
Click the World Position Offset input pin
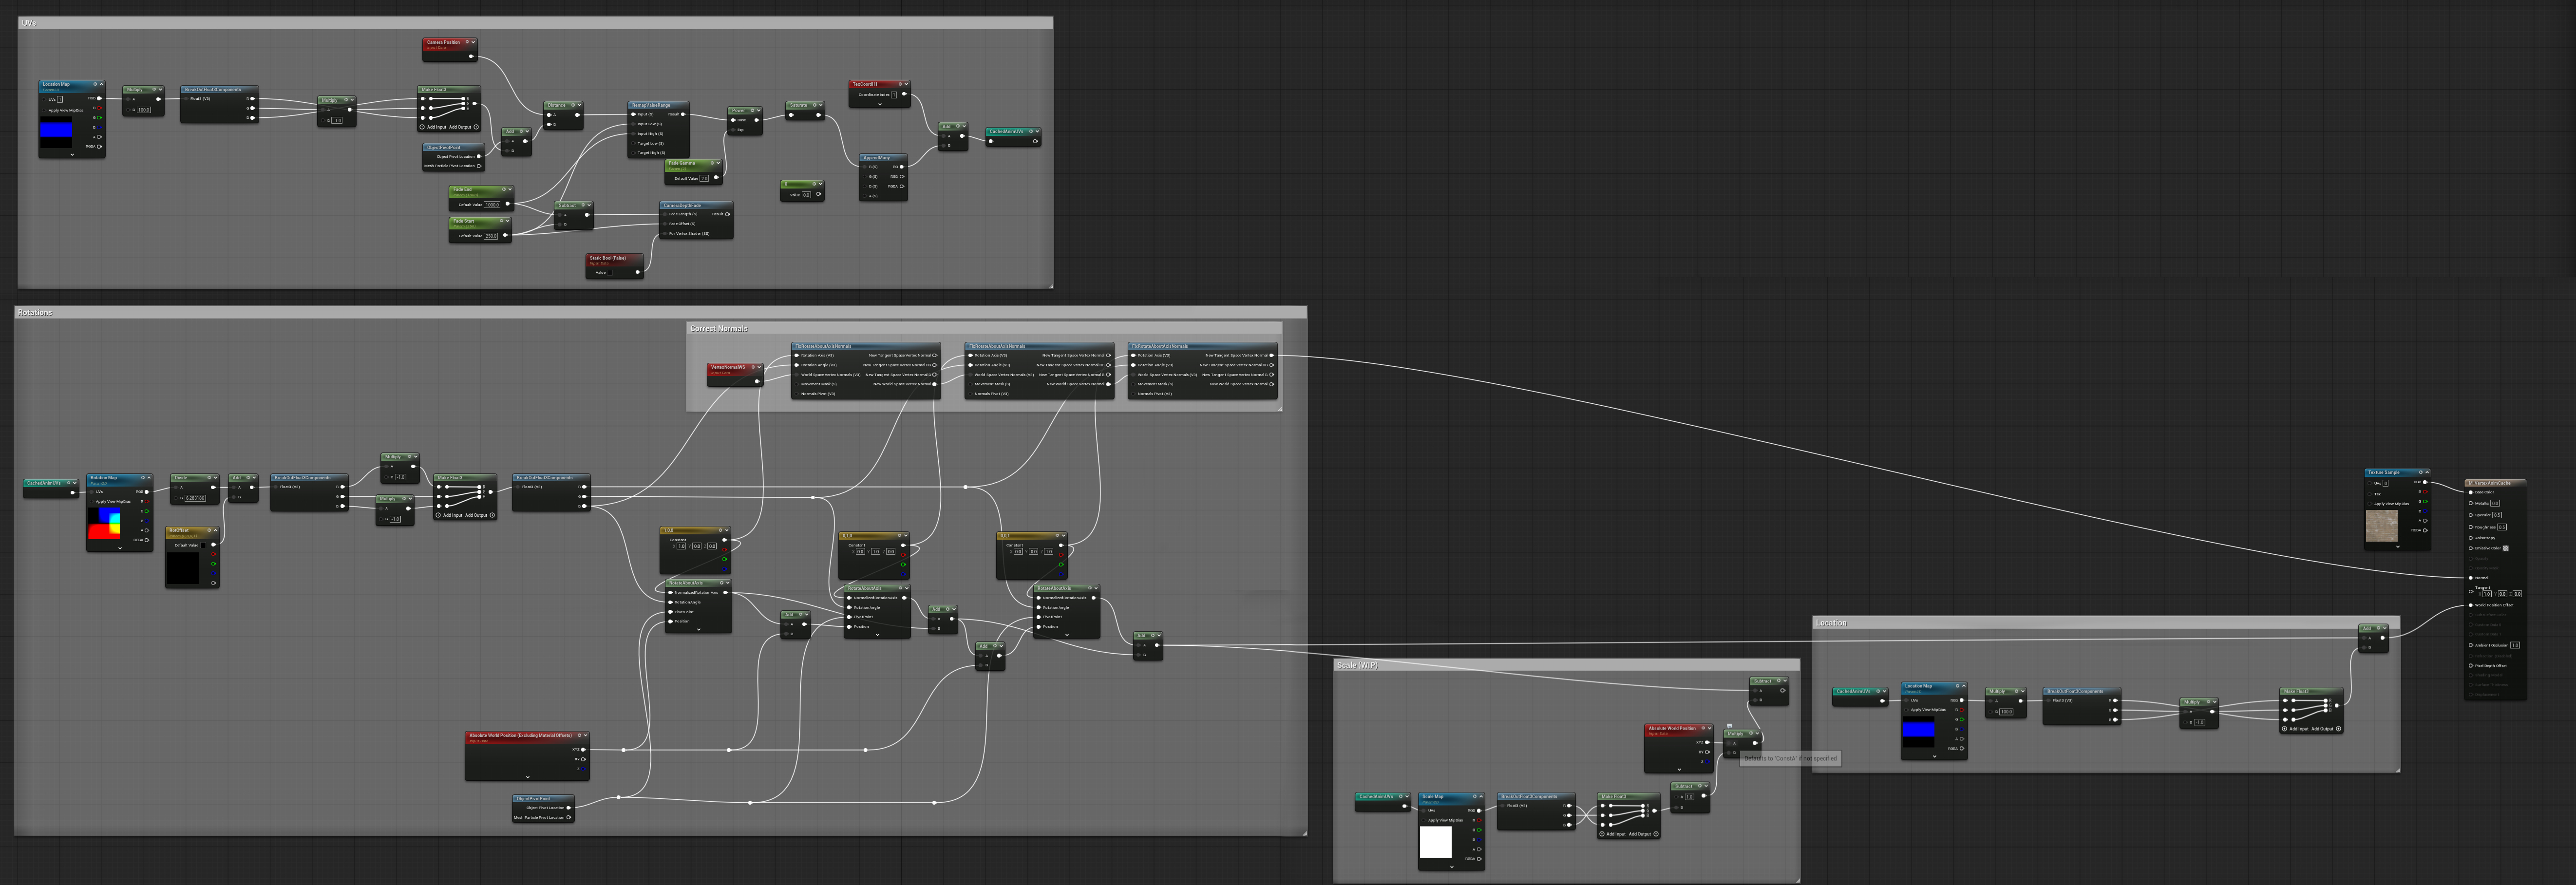(2471, 605)
